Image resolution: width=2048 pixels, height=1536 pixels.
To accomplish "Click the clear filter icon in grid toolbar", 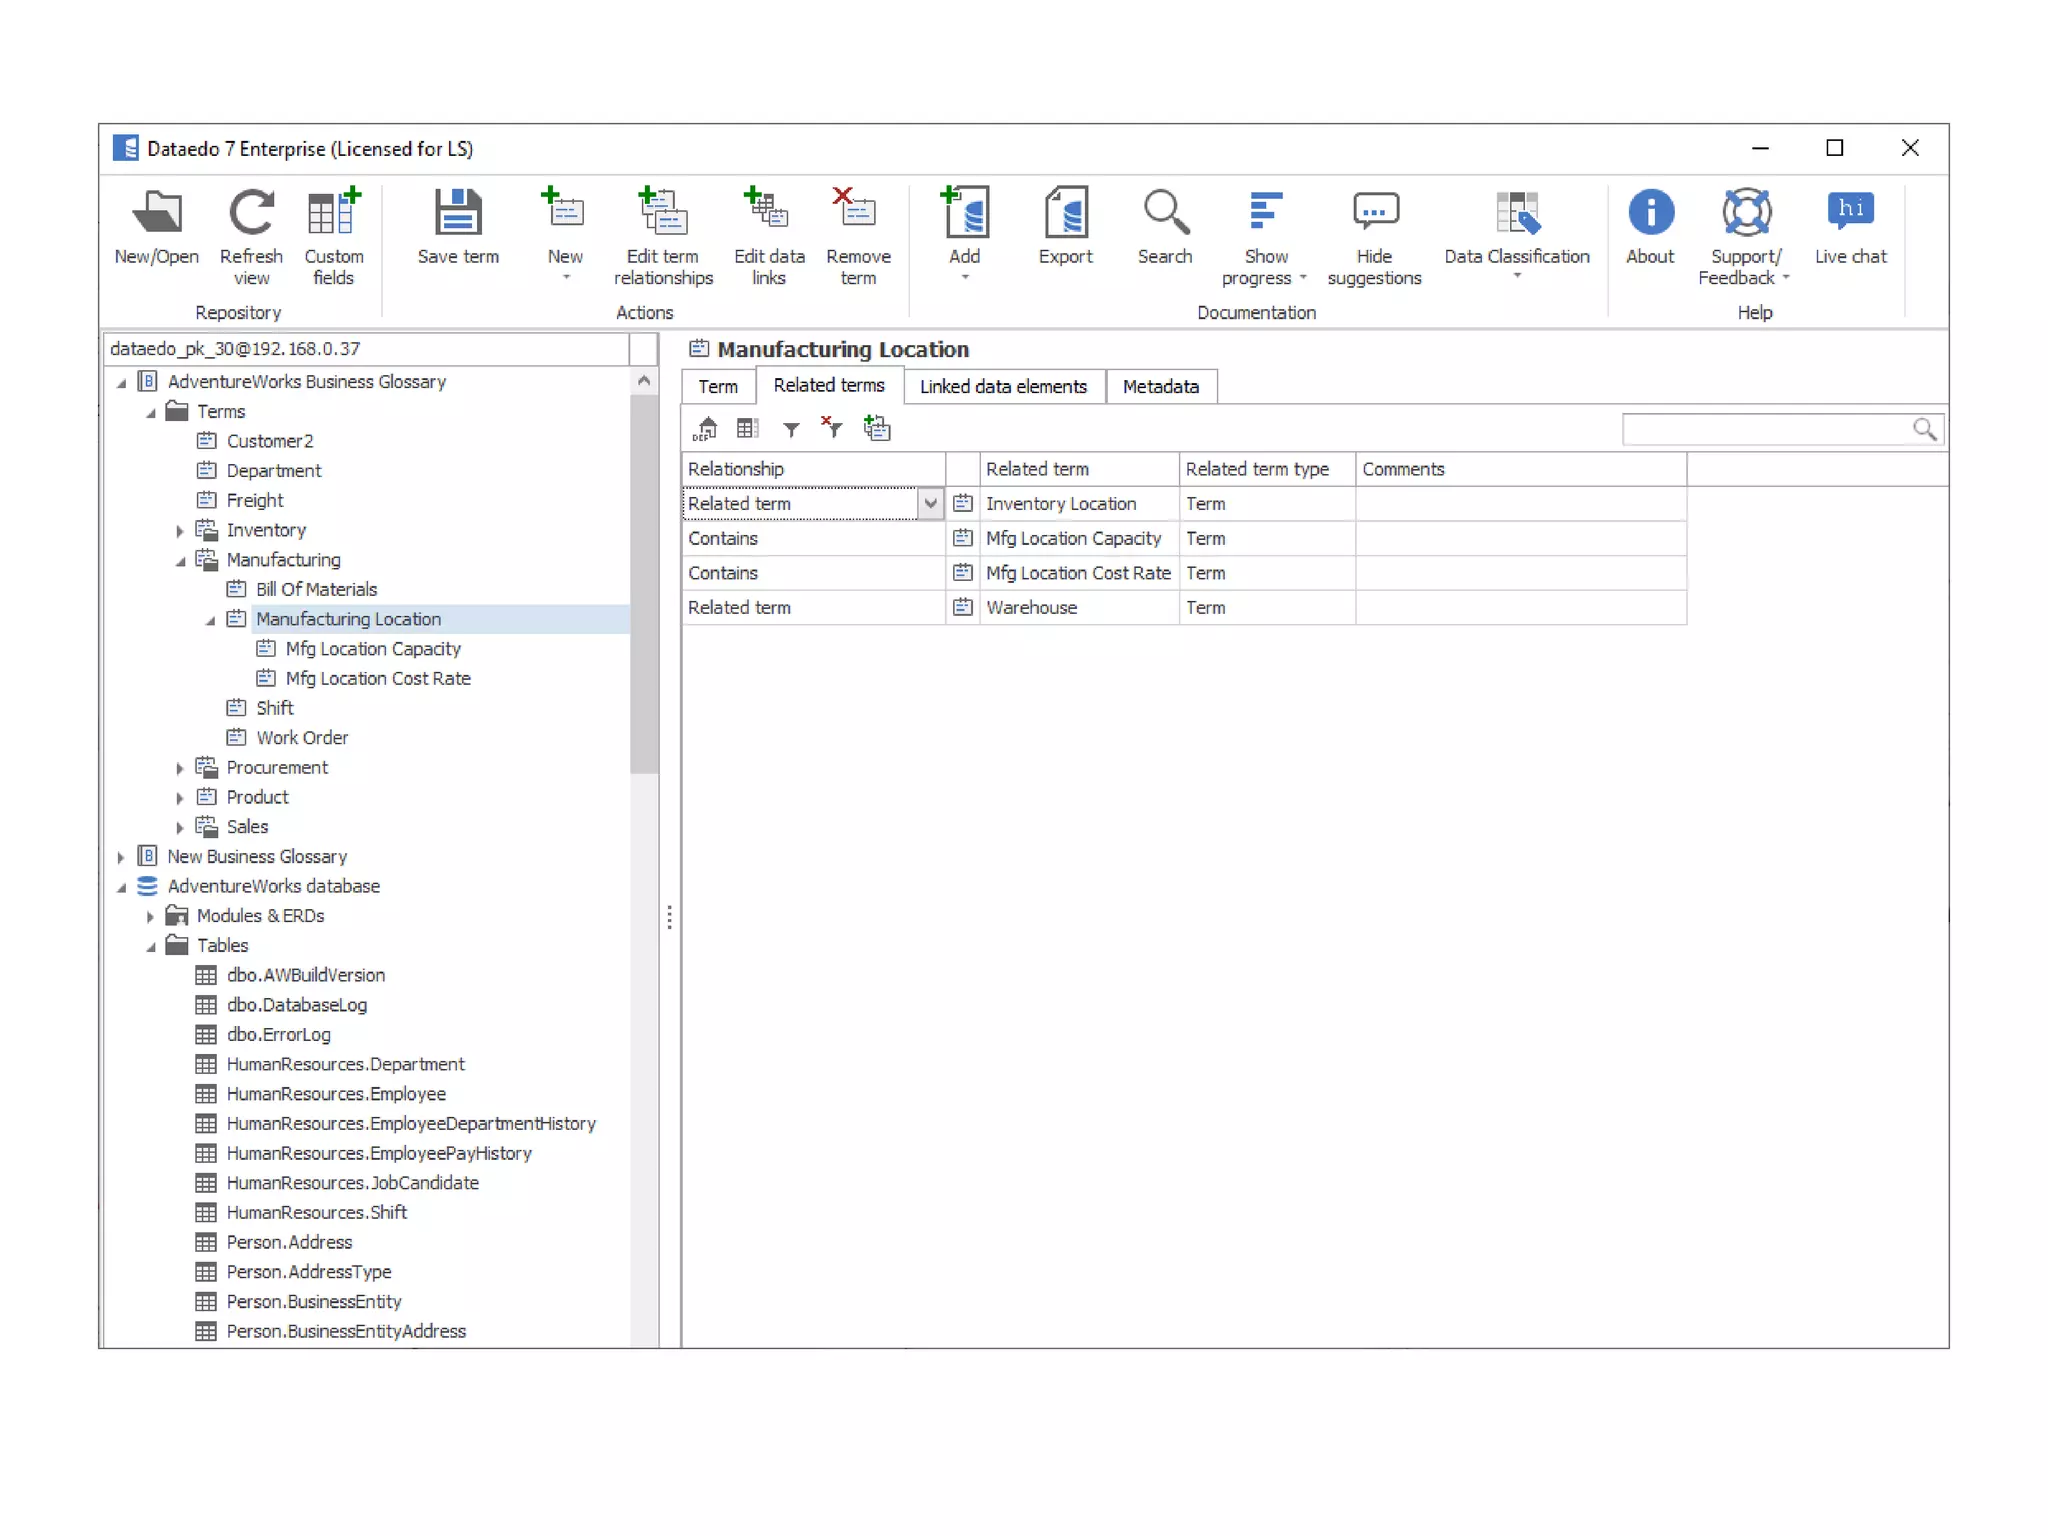I will coord(831,429).
